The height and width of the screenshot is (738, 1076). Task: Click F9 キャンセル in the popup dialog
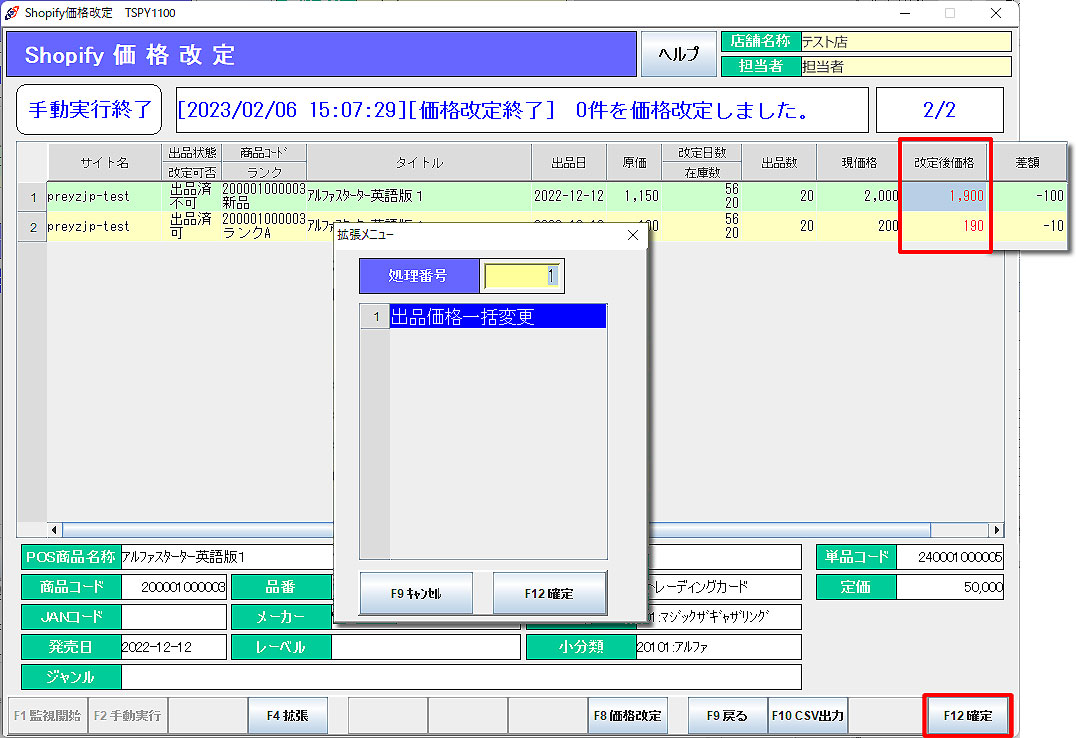(416, 593)
